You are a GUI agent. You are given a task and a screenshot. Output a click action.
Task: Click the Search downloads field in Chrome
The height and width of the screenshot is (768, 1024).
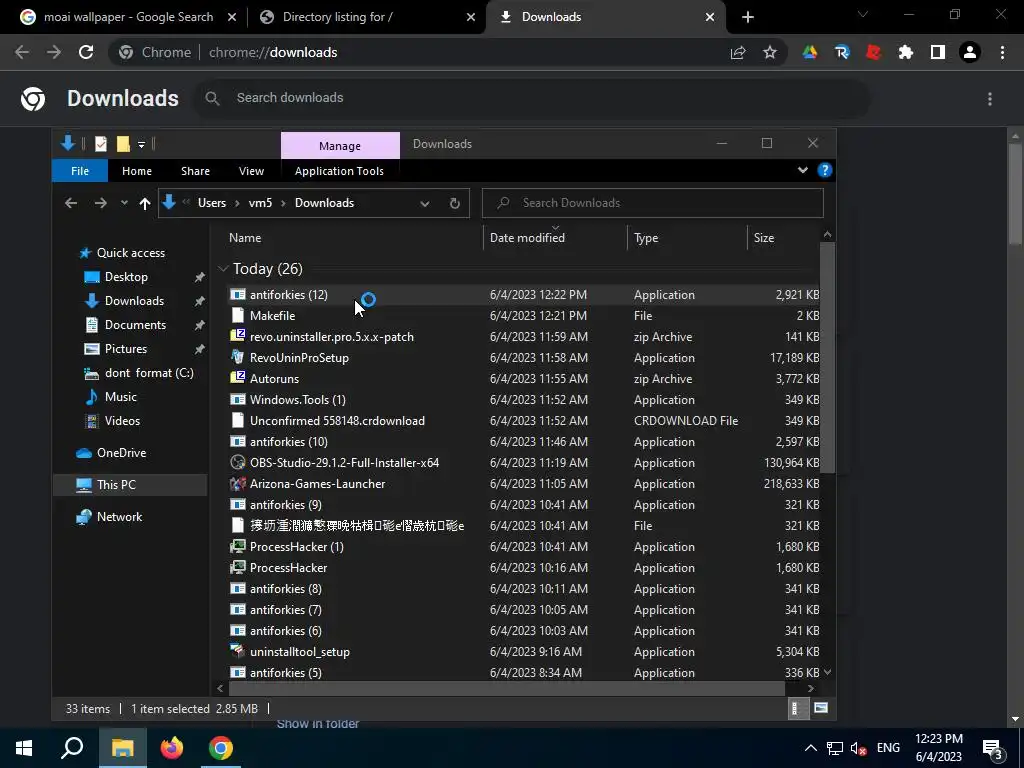[532, 98]
